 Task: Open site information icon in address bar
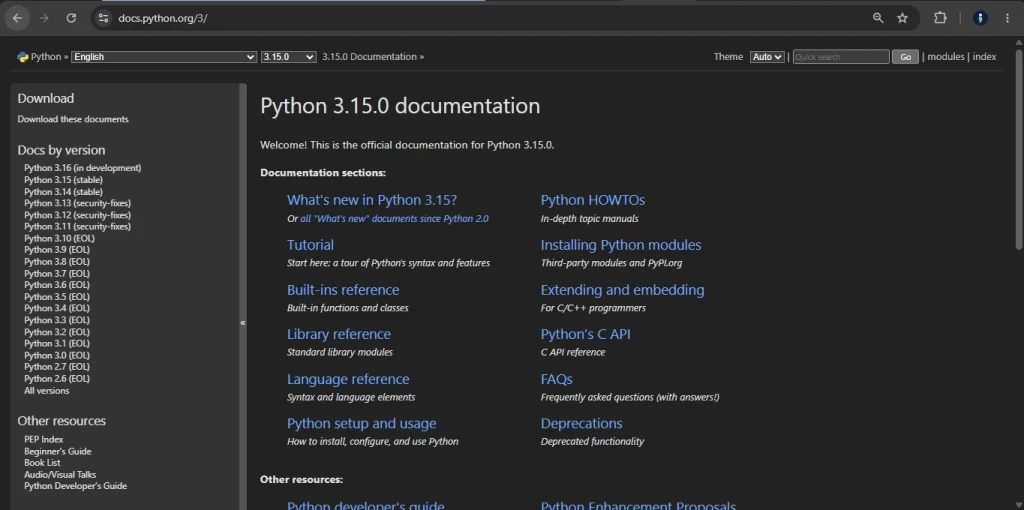(x=103, y=18)
